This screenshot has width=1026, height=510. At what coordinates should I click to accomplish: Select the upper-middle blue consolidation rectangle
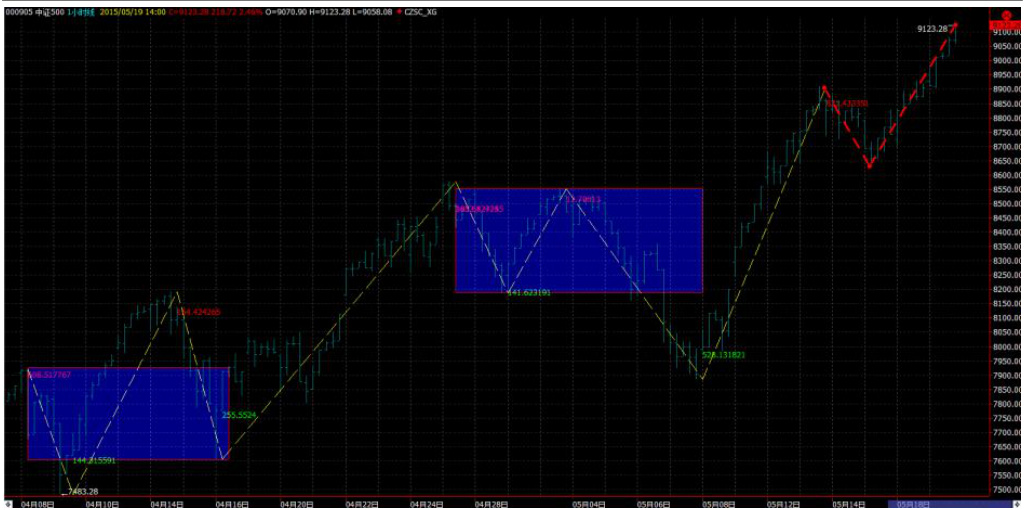(x=579, y=240)
